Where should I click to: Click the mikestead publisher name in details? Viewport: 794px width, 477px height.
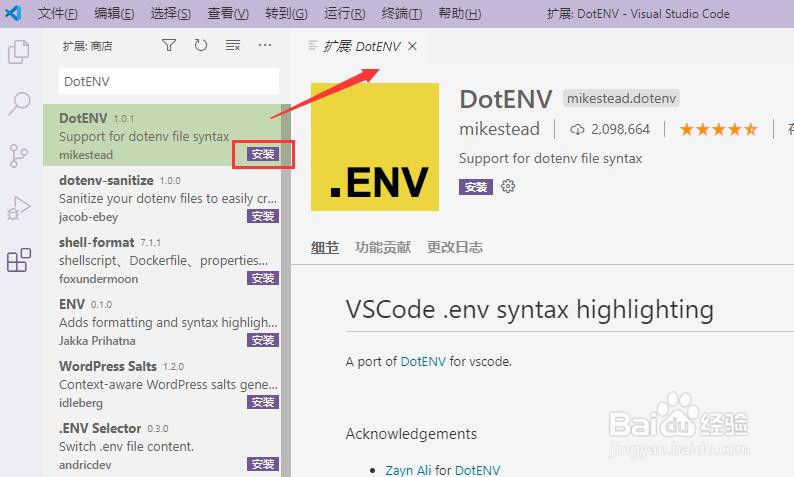(499, 129)
